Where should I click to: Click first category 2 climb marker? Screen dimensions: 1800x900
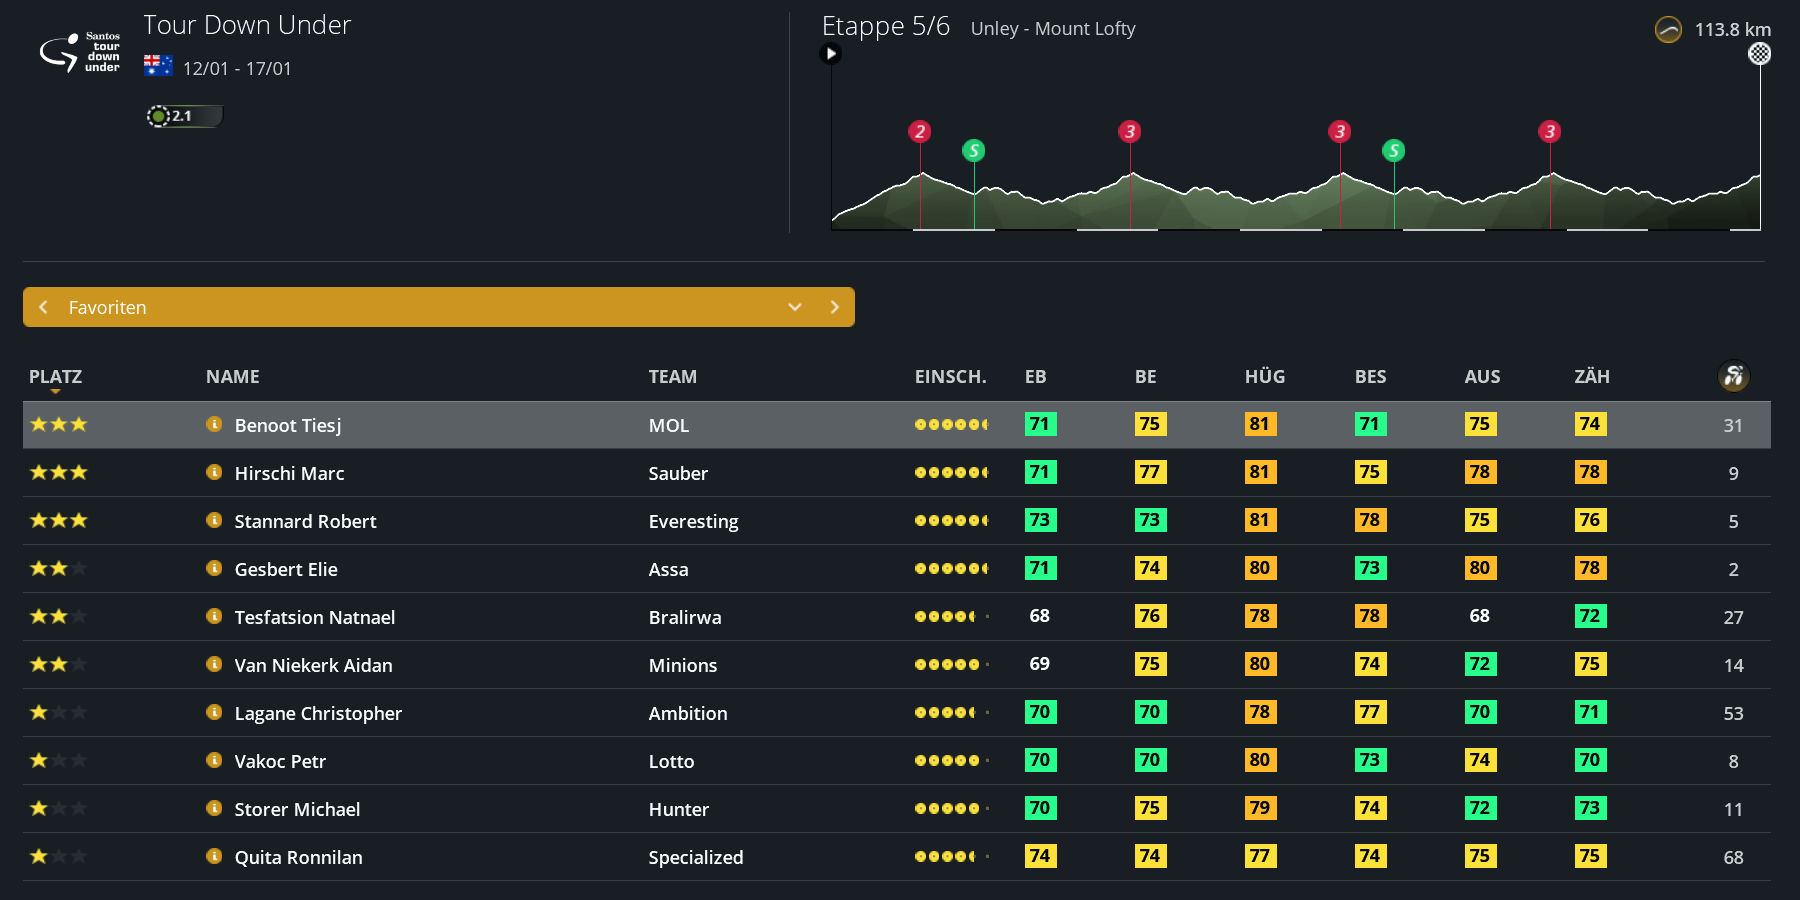click(920, 132)
